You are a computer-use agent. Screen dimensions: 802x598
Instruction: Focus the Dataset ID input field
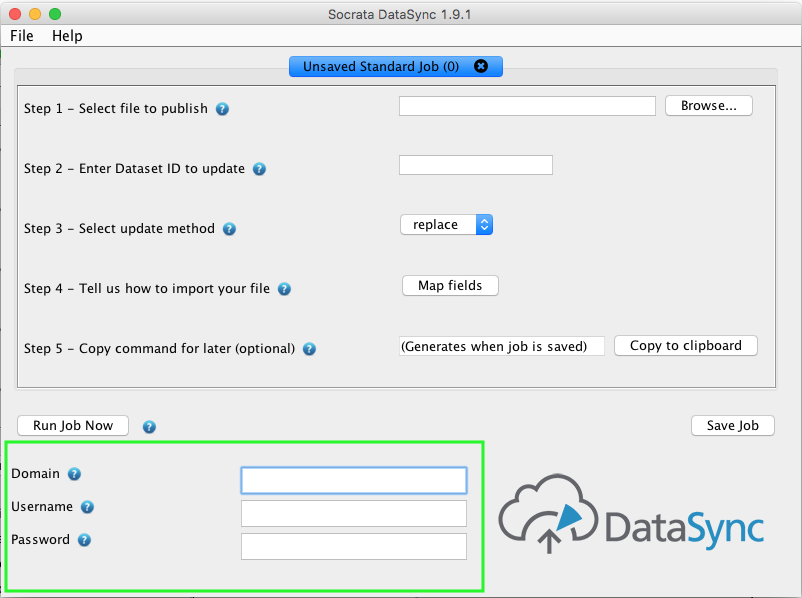(476, 165)
